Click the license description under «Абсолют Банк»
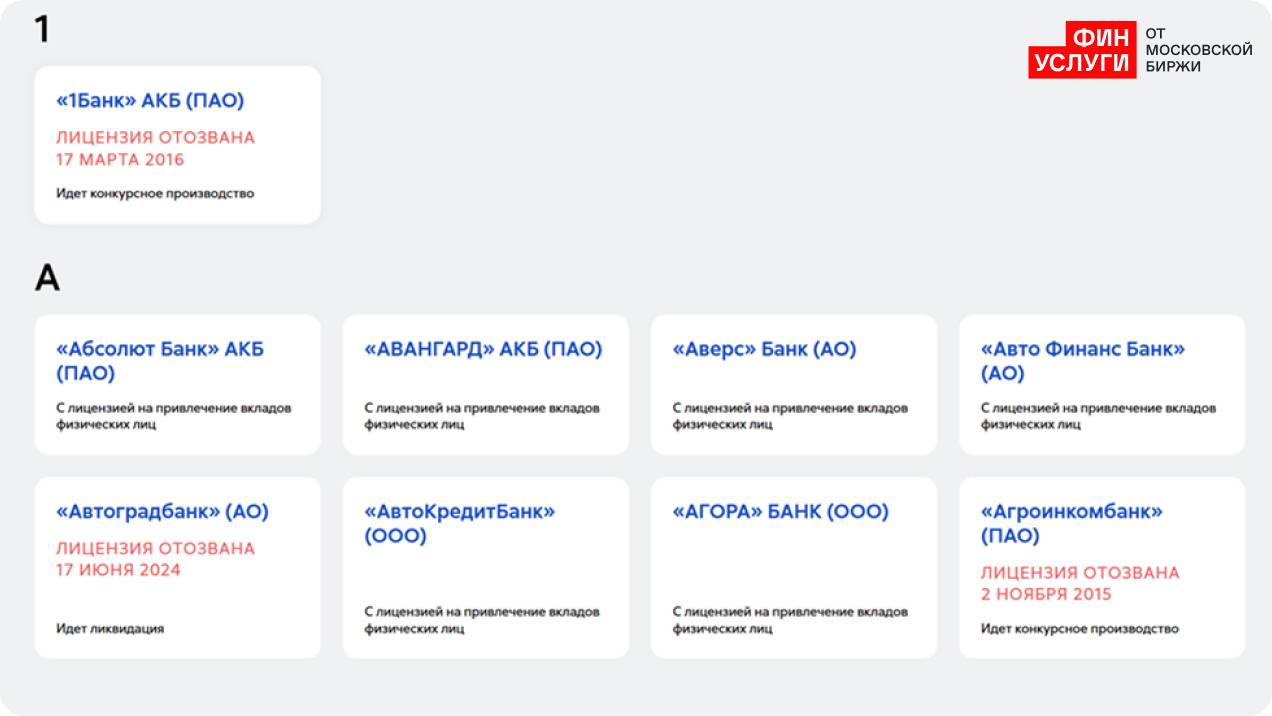Viewport: 1272px width, 716px height. 174,416
